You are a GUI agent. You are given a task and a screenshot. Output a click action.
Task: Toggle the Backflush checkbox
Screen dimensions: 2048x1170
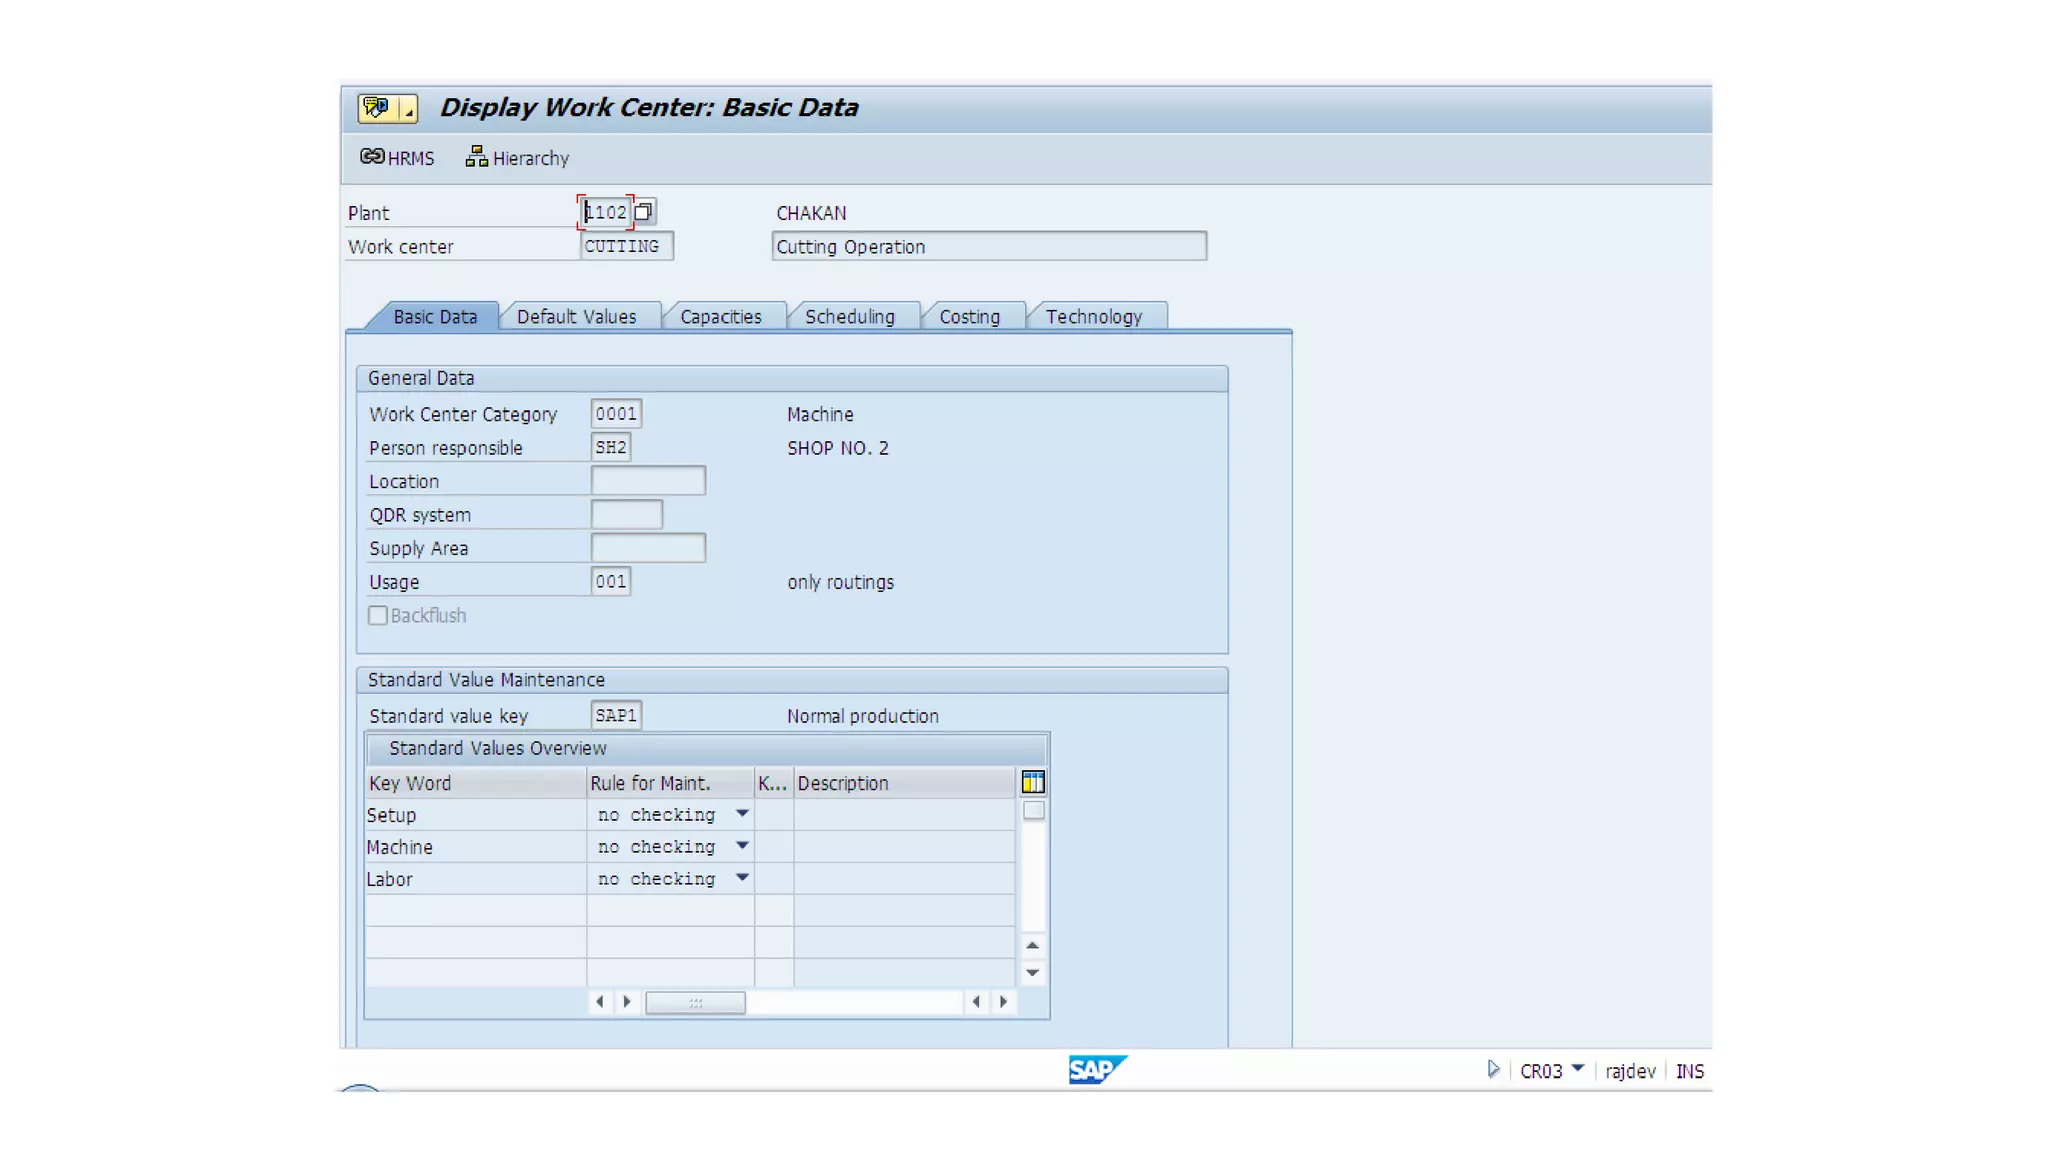(378, 616)
